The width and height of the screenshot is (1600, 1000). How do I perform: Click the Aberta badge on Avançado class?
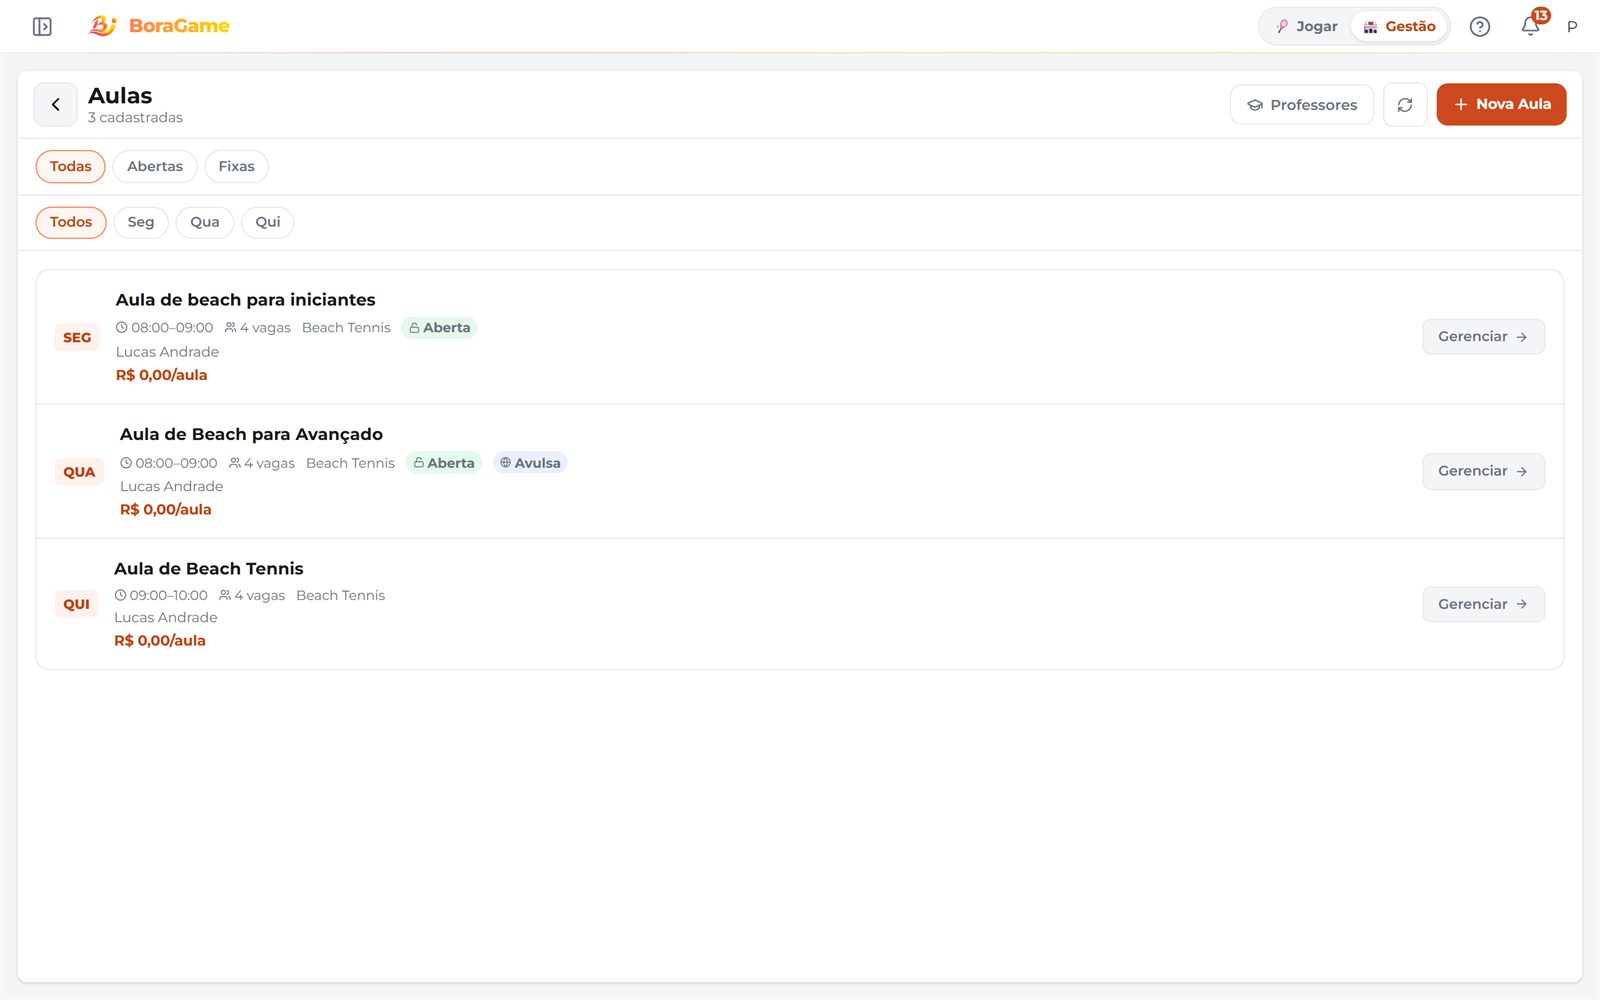(x=444, y=463)
